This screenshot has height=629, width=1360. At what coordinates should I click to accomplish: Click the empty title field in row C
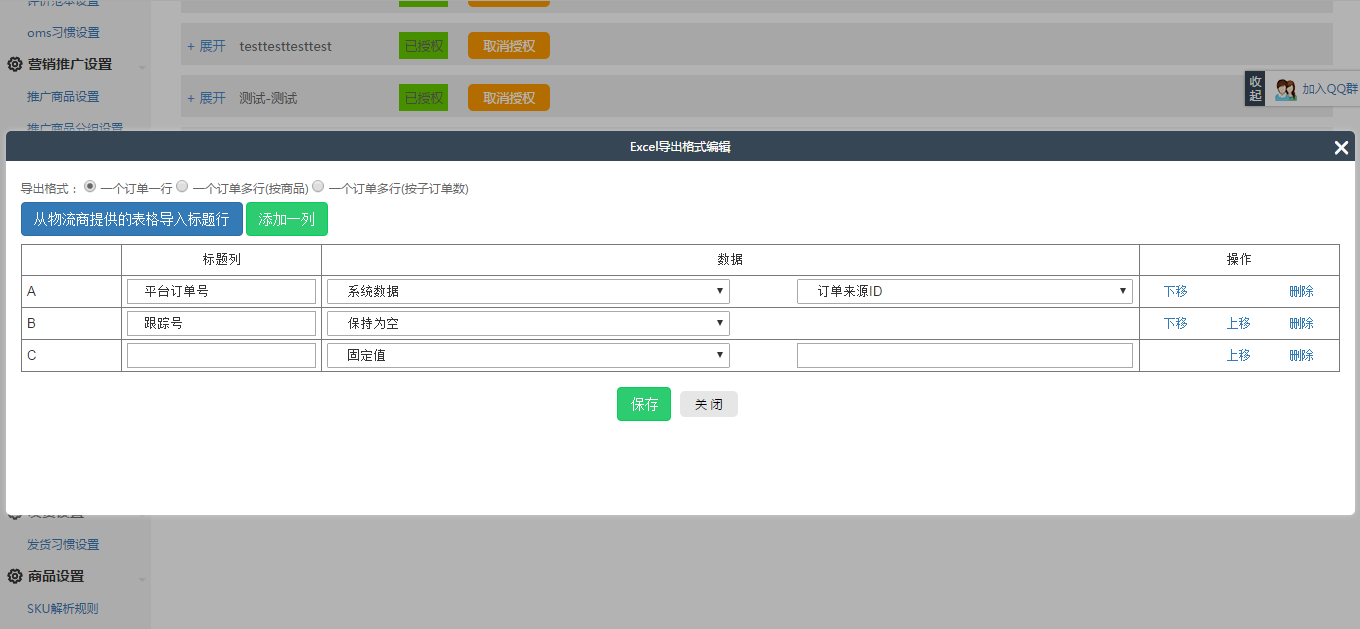[221, 355]
